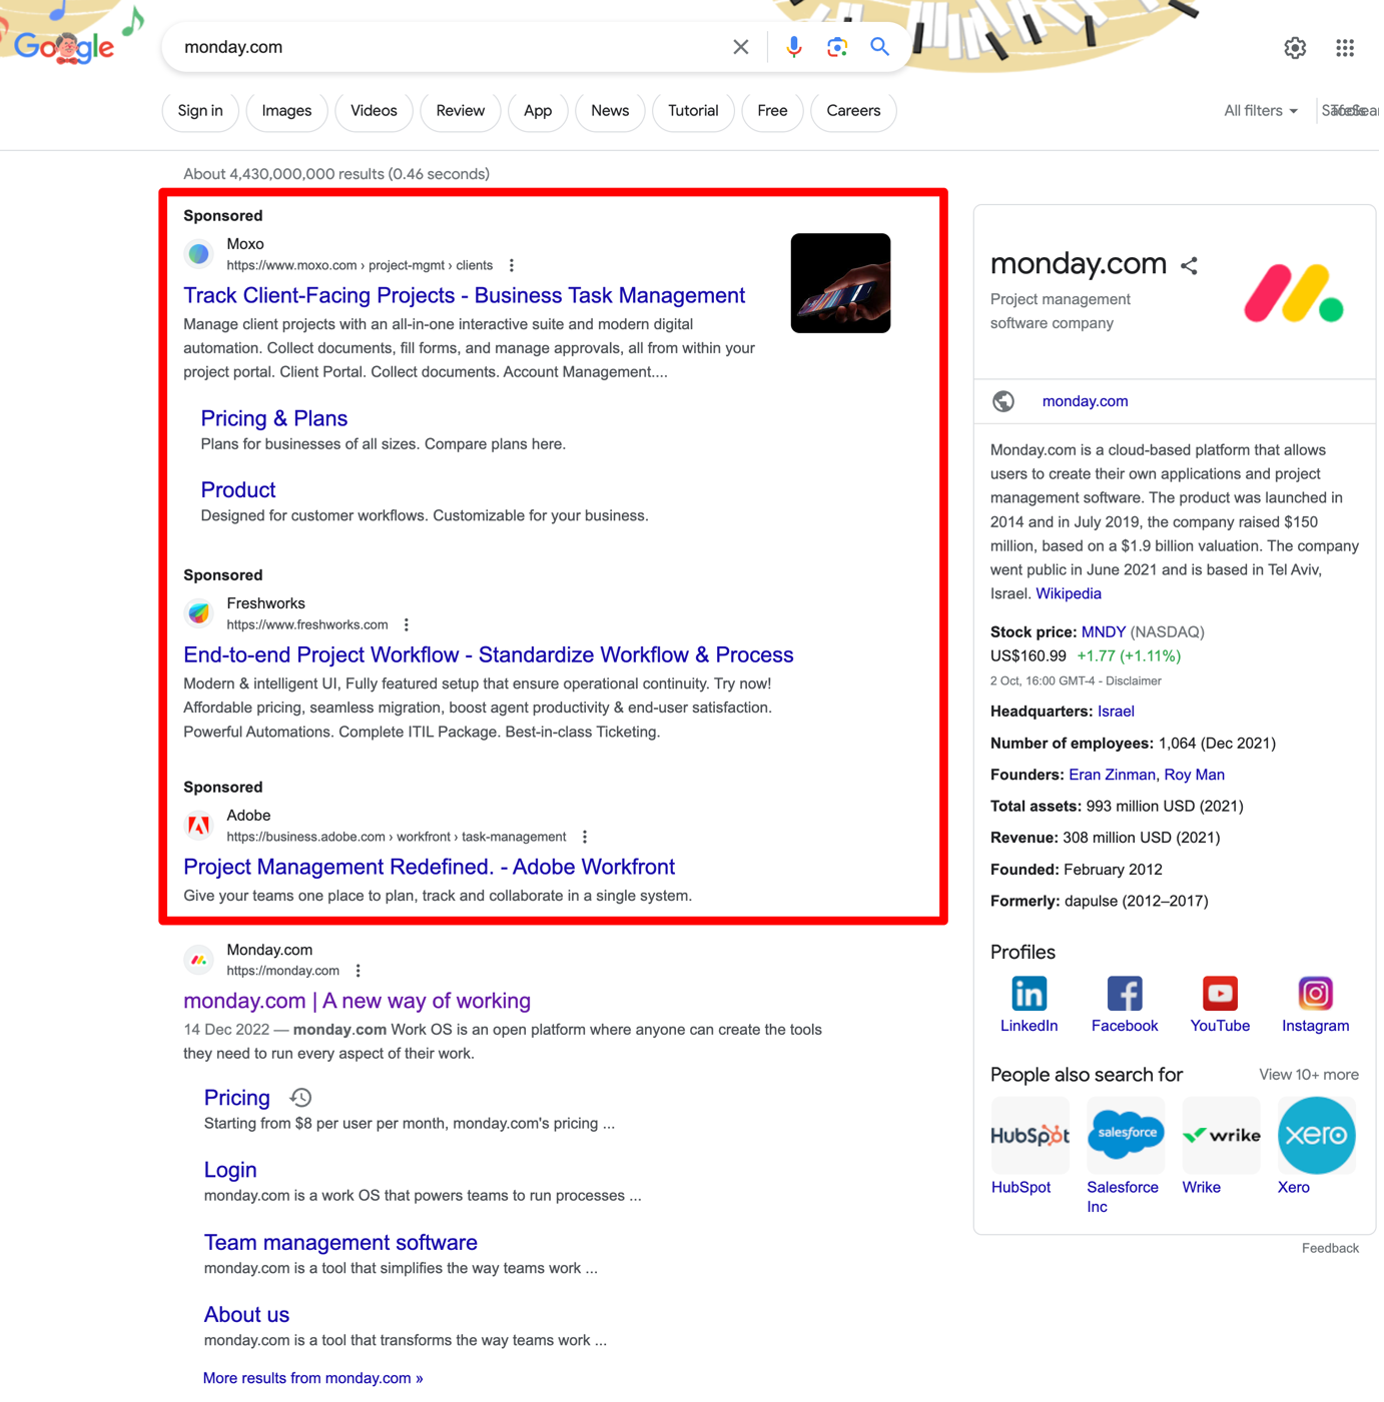Open LinkedIn profile icon
Viewport: 1384px width, 1402px height.
pos(1030,994)
